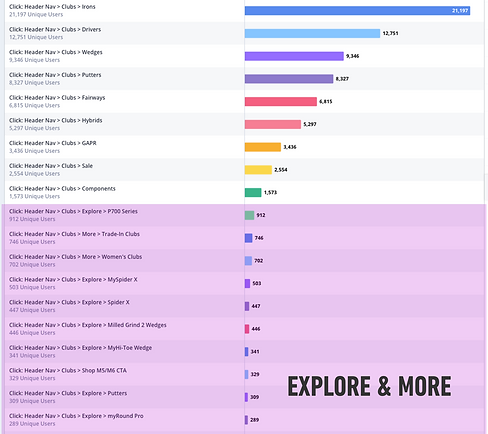Click the 2,554 value next to Sale bar

(281, 170)
